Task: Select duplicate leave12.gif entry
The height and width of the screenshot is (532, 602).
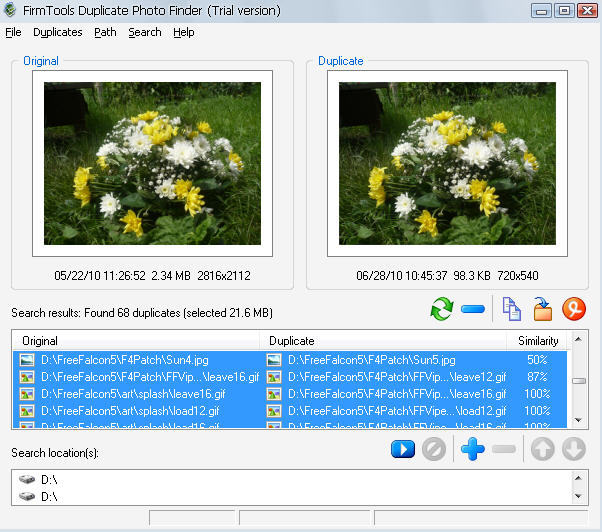Action: point(397,377)
